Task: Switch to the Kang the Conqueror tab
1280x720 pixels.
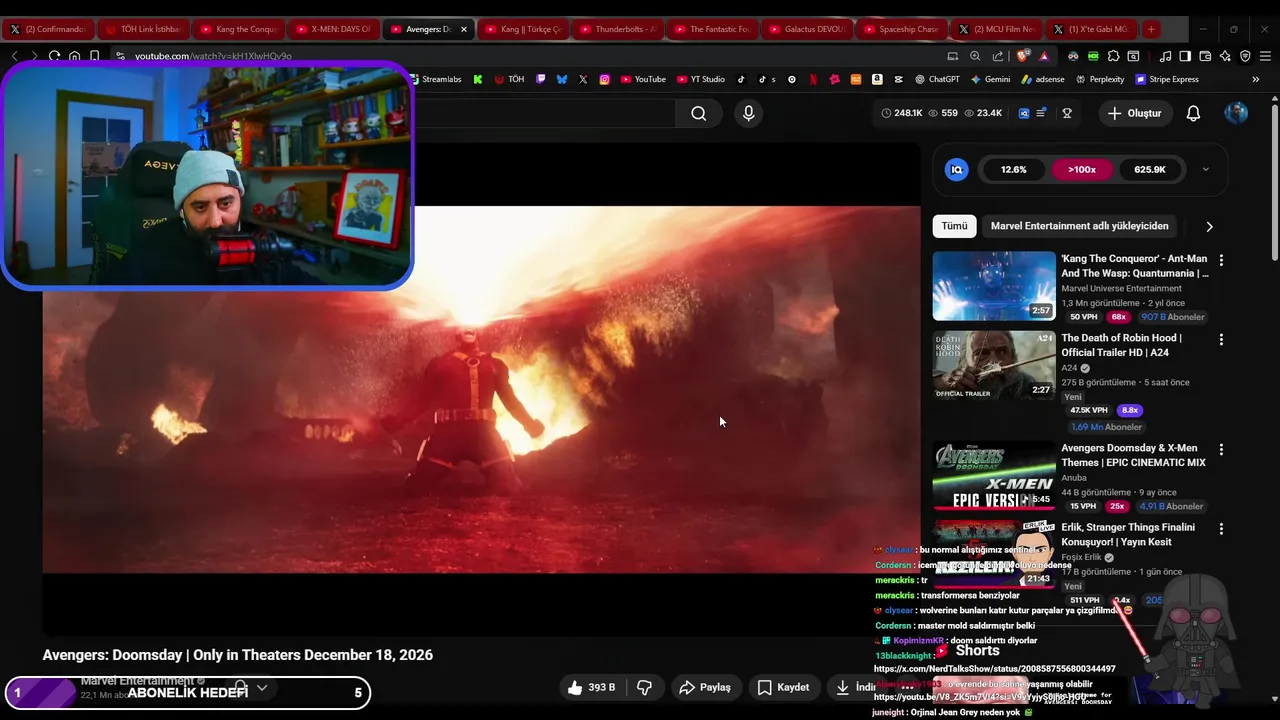Action: pyautogui.click(x=238, y=29)
